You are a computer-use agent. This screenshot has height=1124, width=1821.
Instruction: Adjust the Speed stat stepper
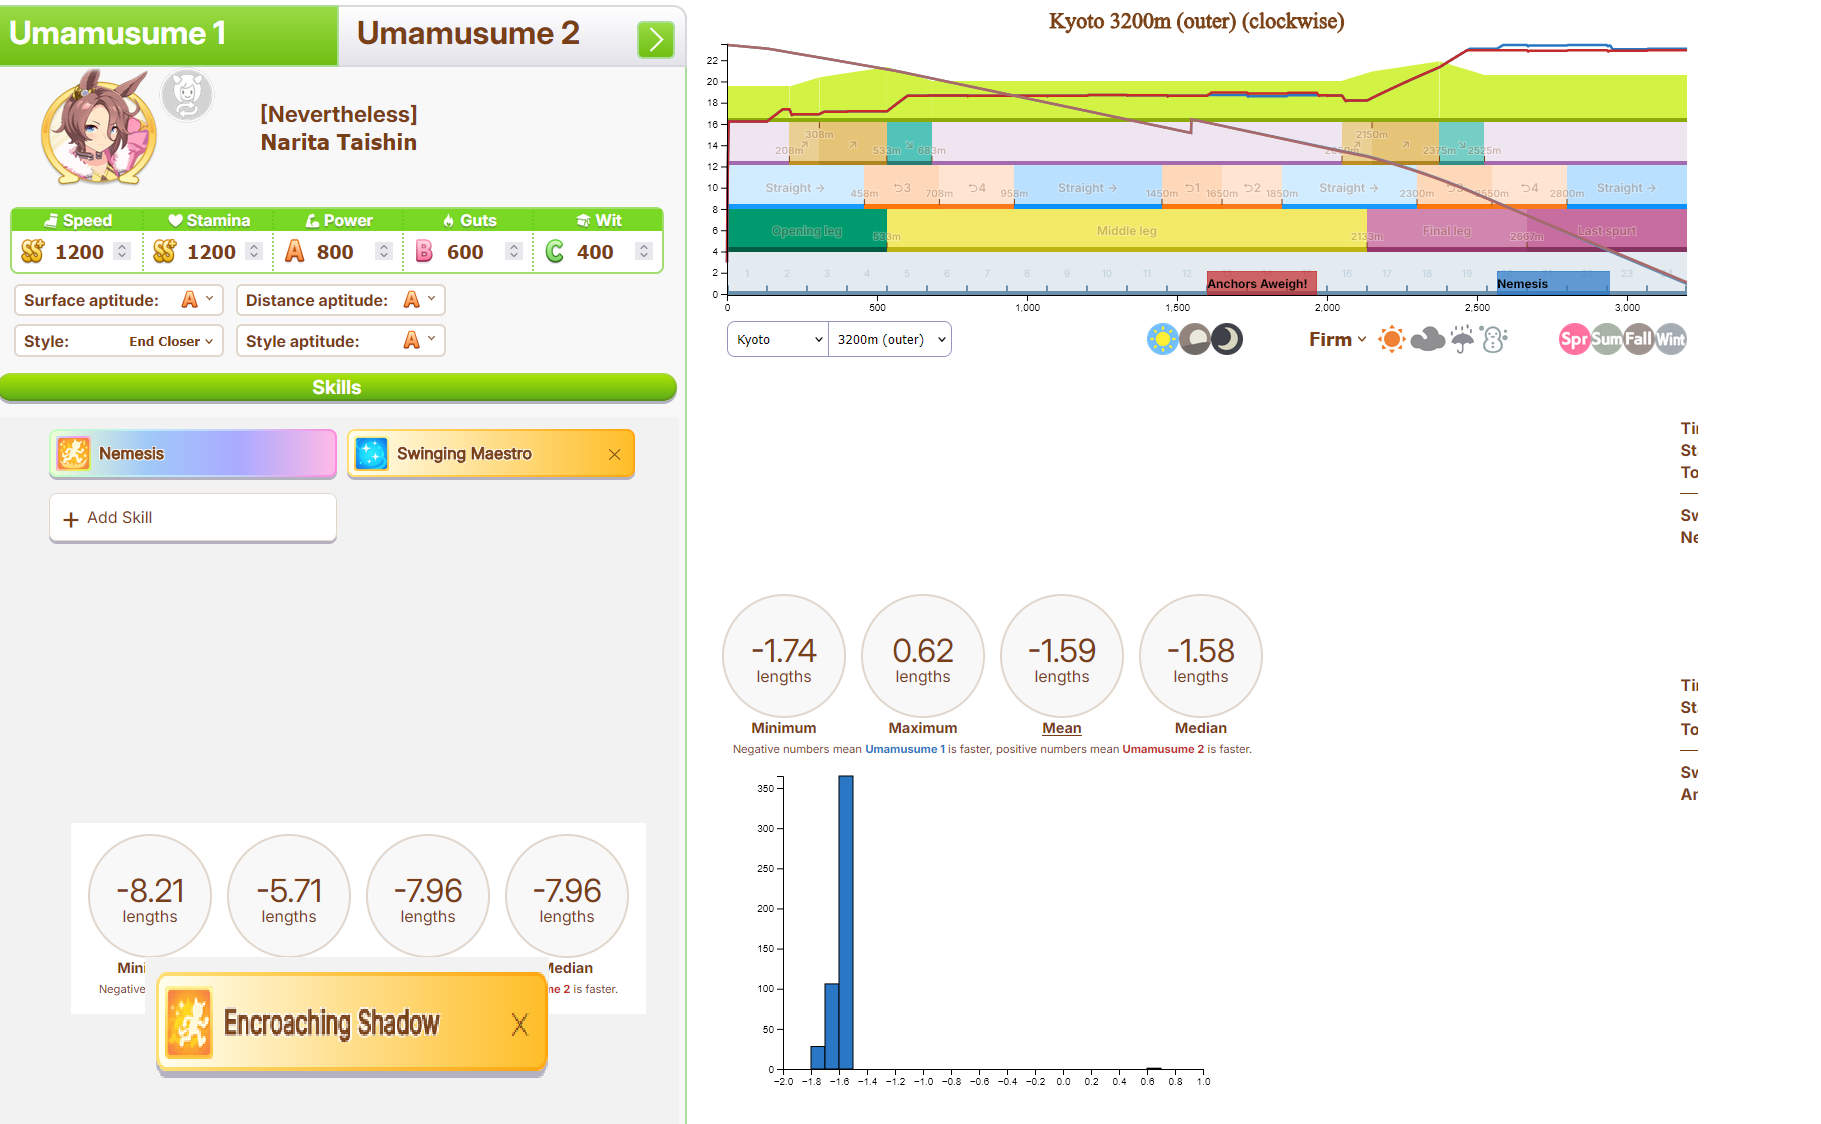coord(122,252)
